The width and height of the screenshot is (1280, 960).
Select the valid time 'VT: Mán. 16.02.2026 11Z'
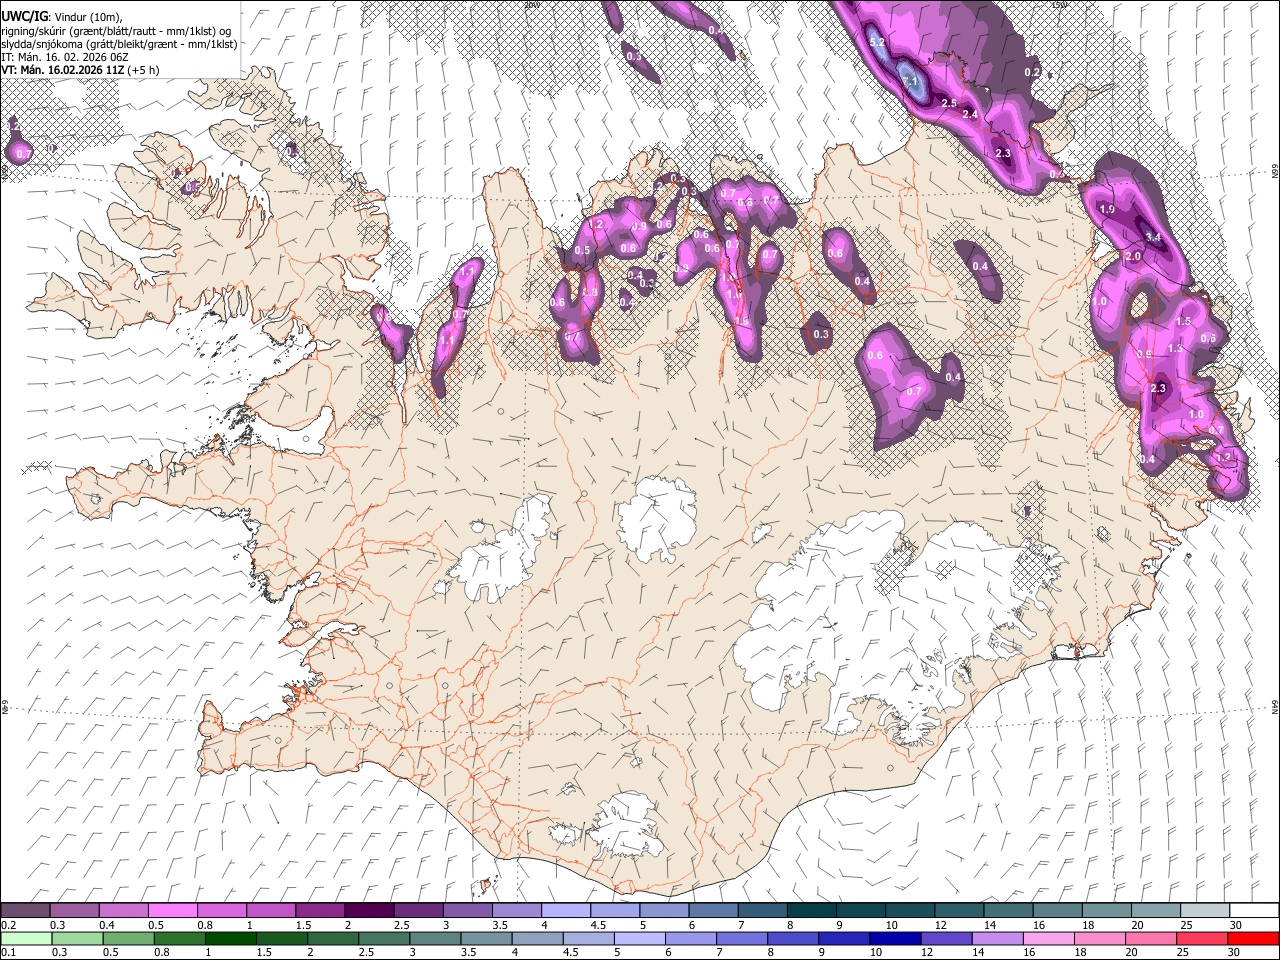pos(62,70)
